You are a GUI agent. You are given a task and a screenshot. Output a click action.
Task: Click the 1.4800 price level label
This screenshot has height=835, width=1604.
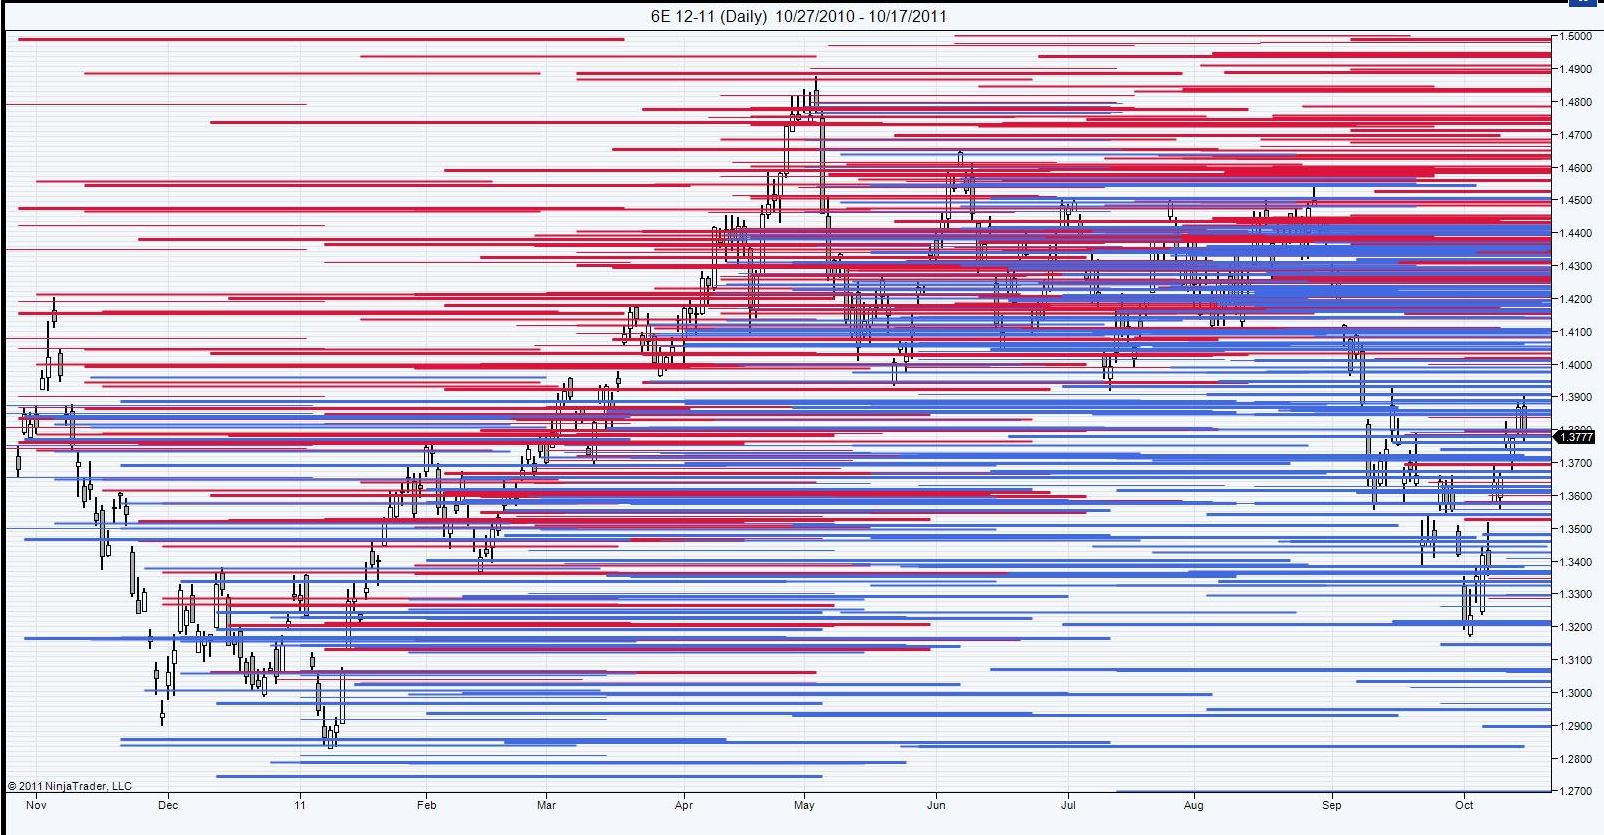pos(1576,103)
